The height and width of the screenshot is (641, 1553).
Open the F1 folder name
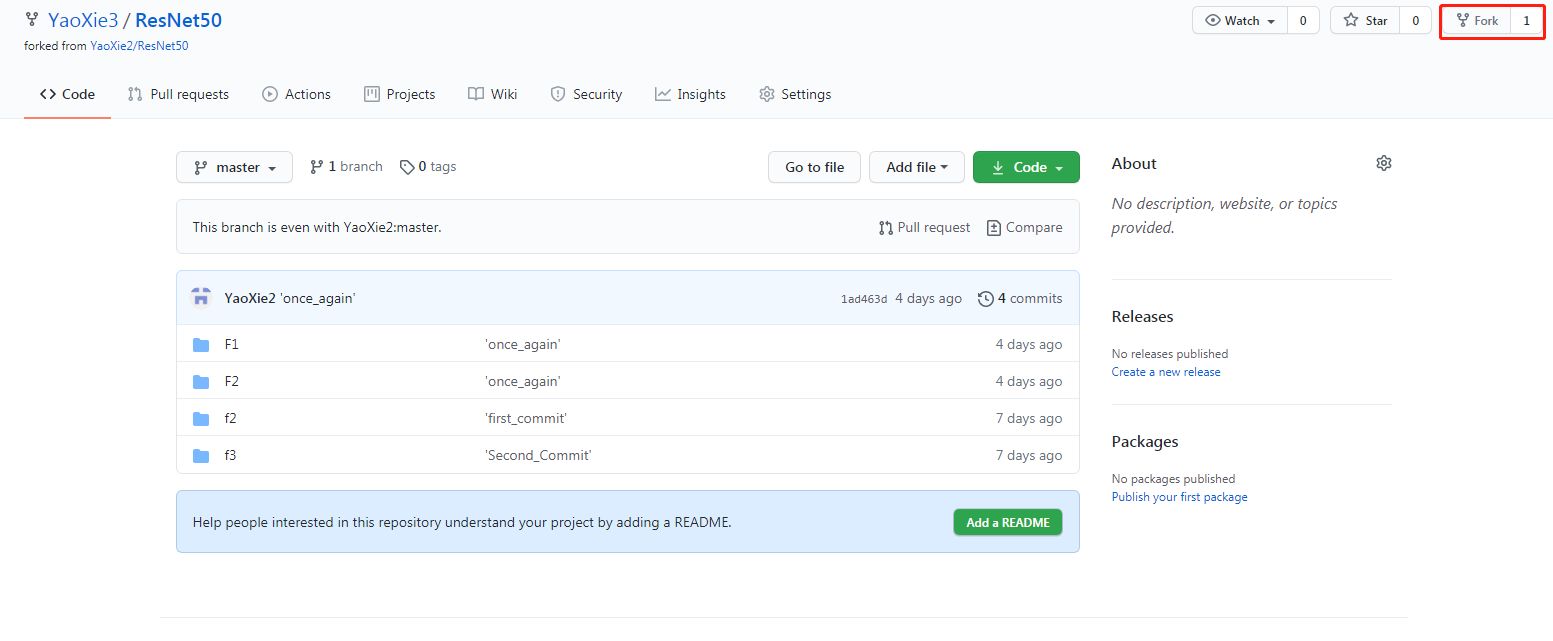point(232,344)
